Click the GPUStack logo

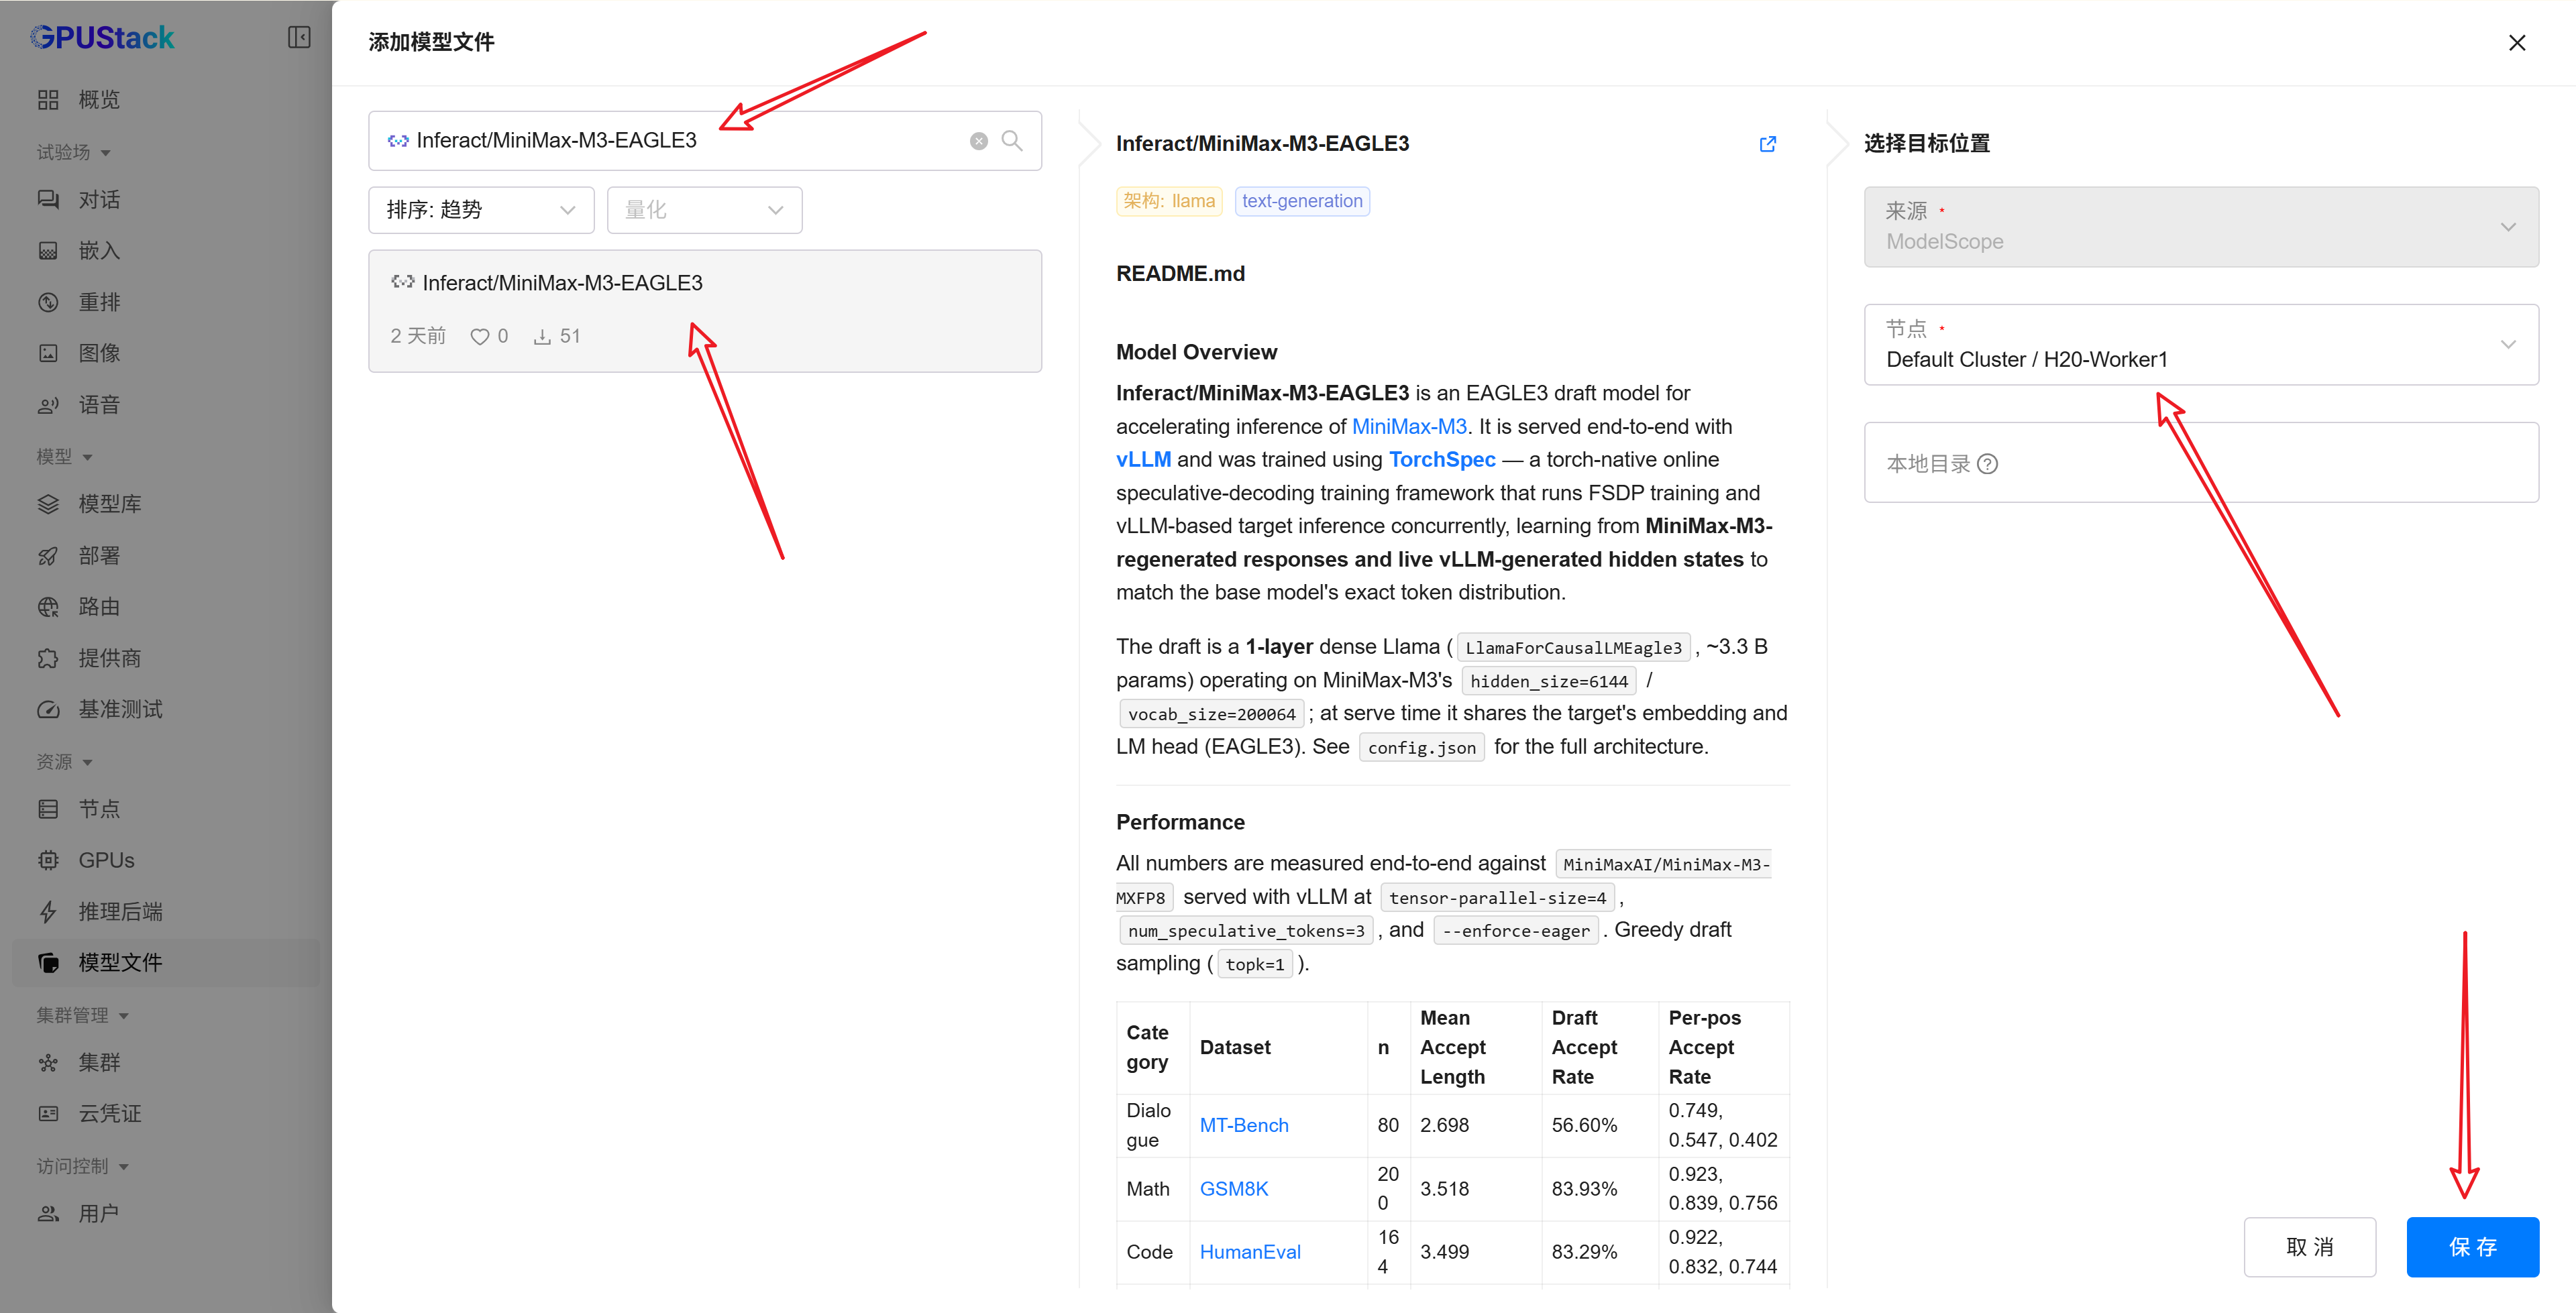pos(102,38)
